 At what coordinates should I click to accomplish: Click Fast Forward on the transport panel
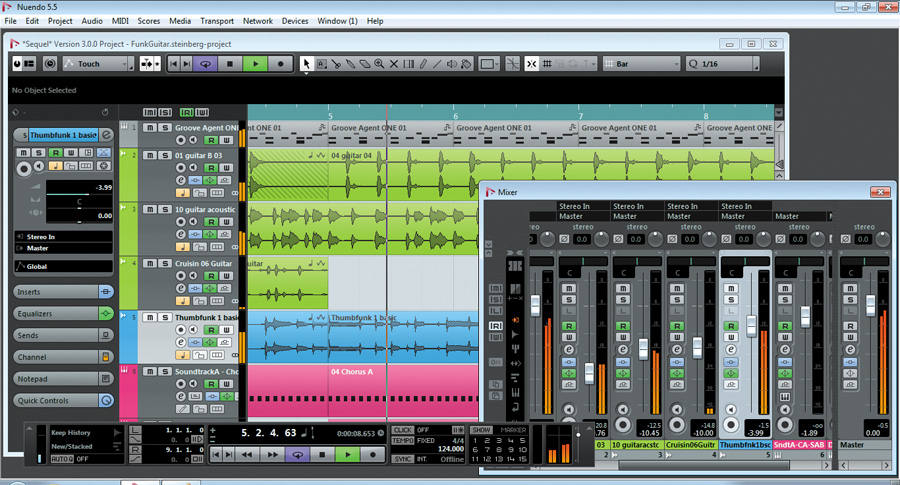272,455
